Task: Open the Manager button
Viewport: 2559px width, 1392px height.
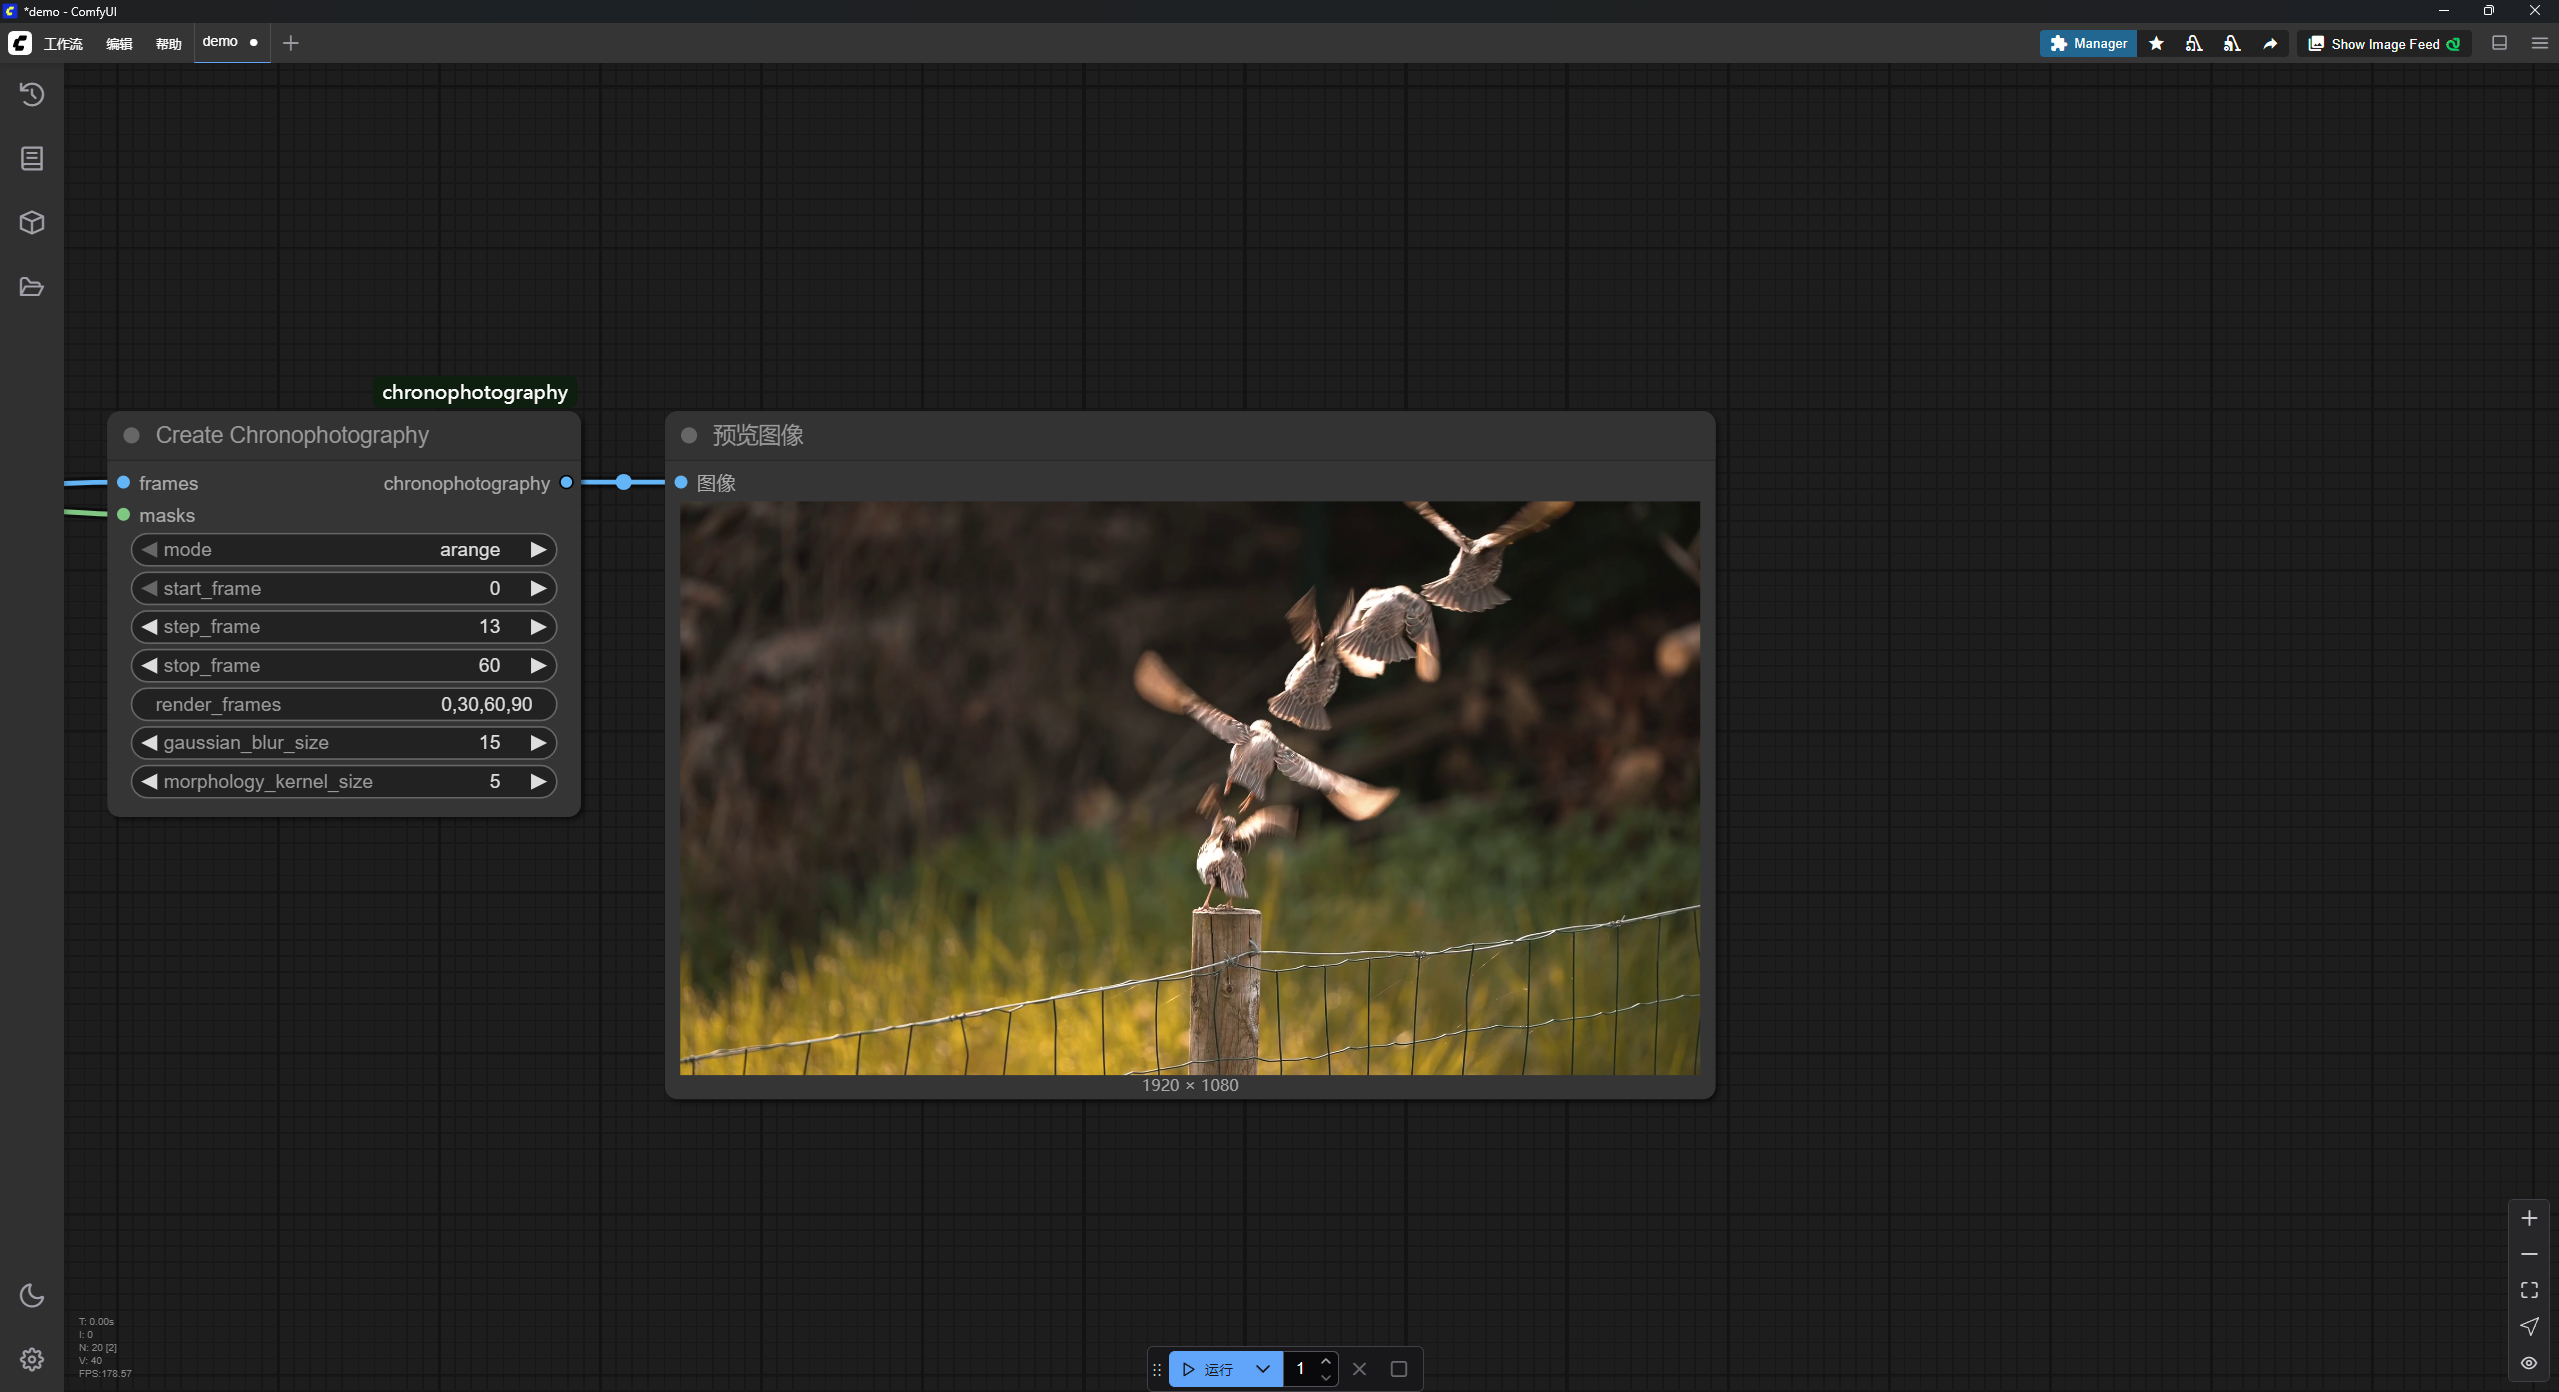Action: click(2088, 44)
